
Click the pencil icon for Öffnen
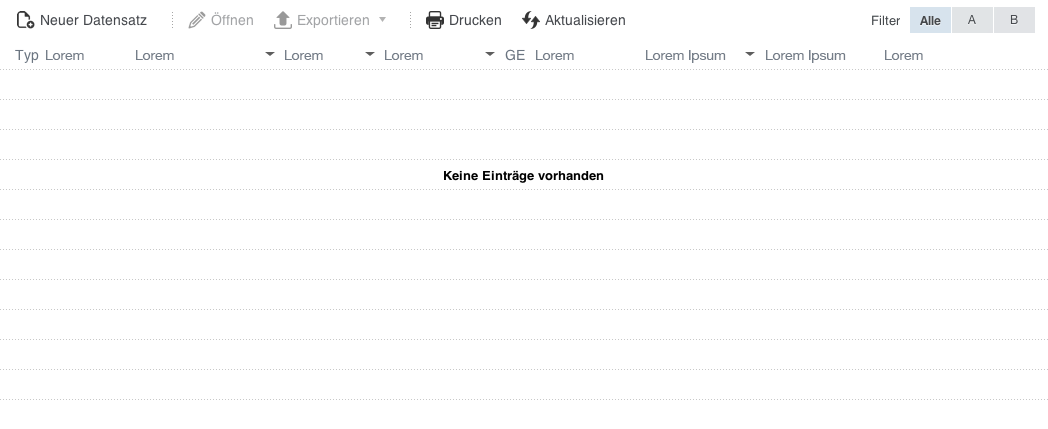(197, 20)
